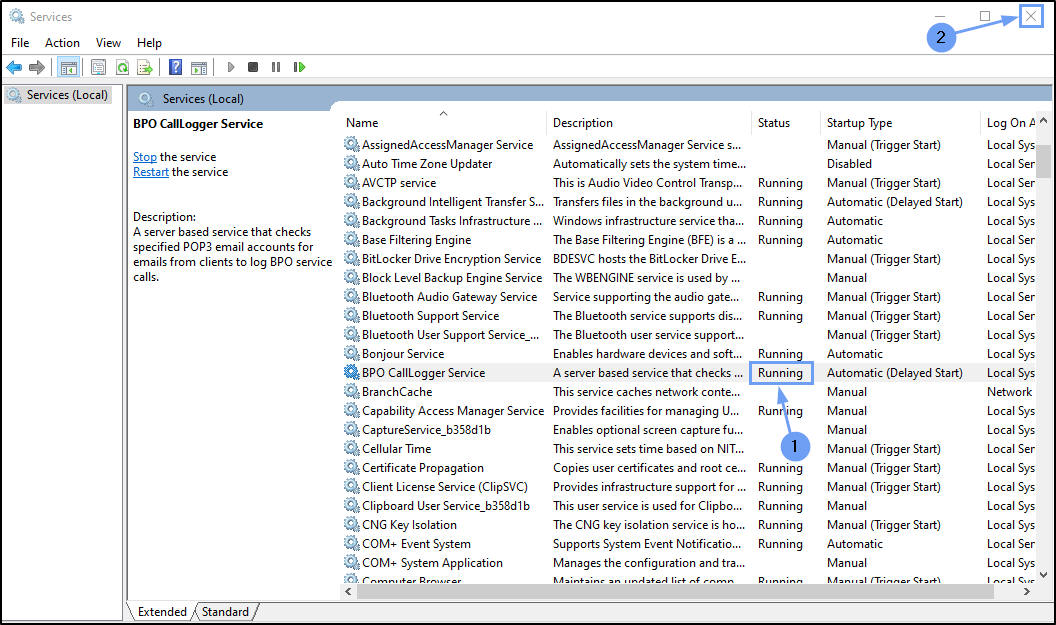The width and height of the screenshot is (1056, 625).
Task: Click the Export List toolbar icon
Action: 145,67
